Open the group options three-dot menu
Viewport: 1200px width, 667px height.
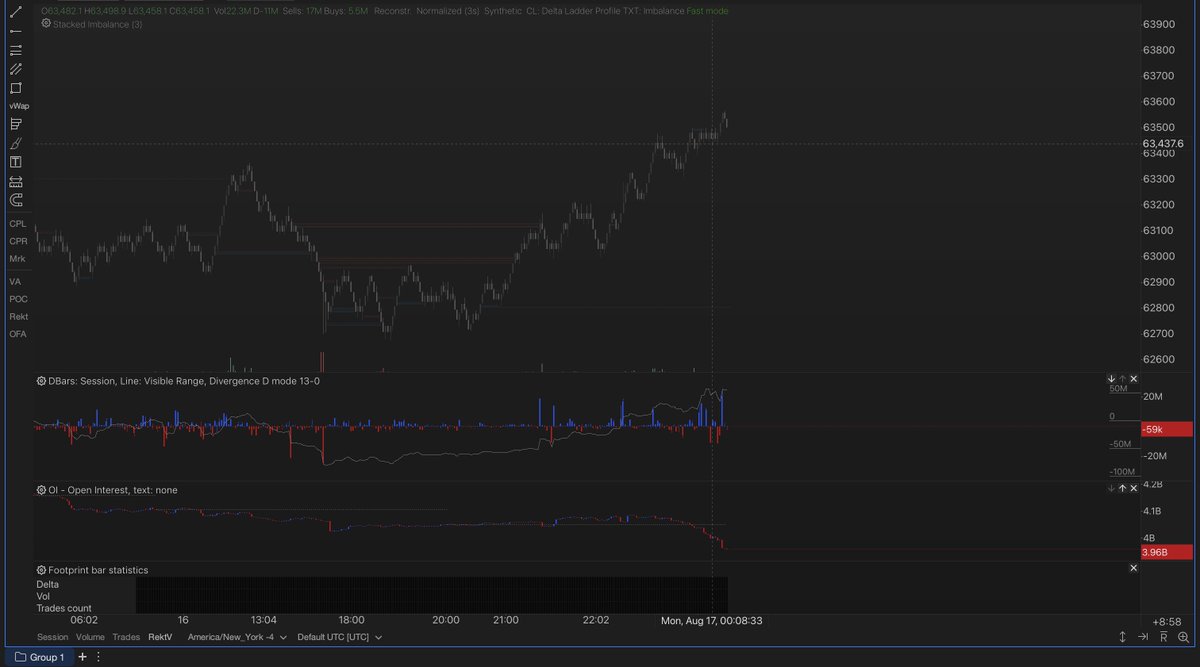pos(97,657)
